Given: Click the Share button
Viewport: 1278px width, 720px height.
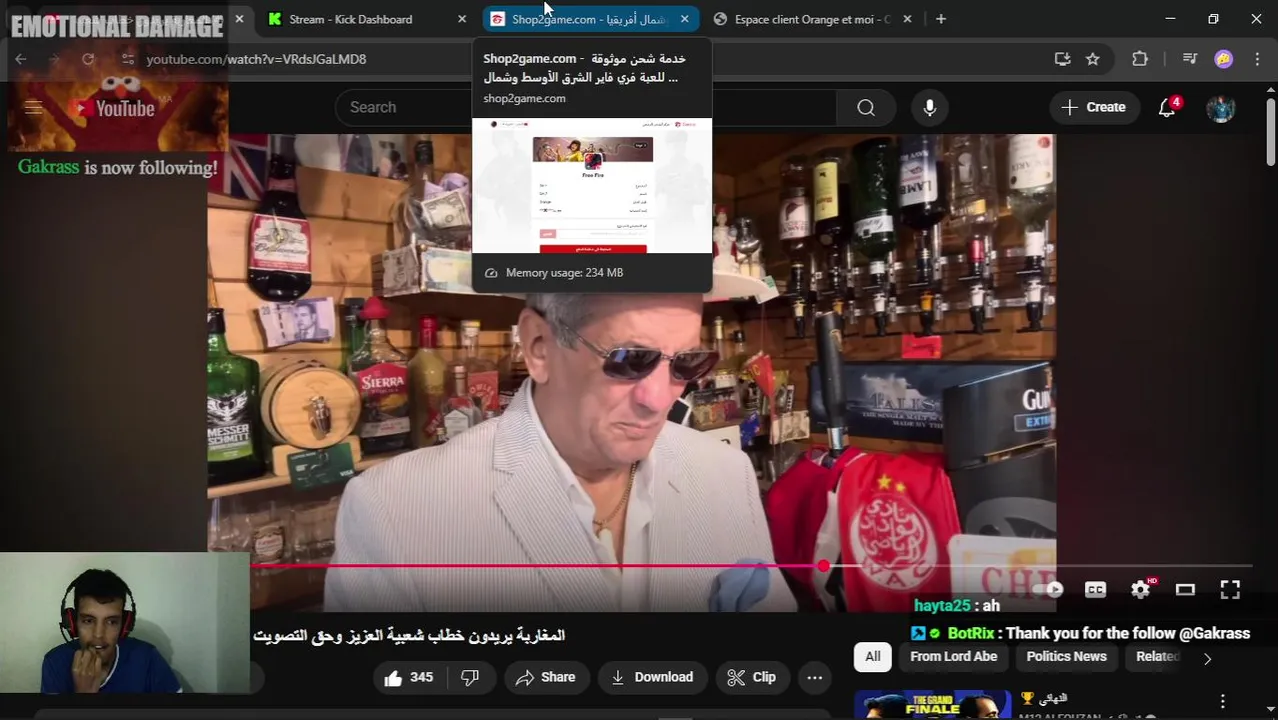Looking at the screenshot, I should 545,677.
